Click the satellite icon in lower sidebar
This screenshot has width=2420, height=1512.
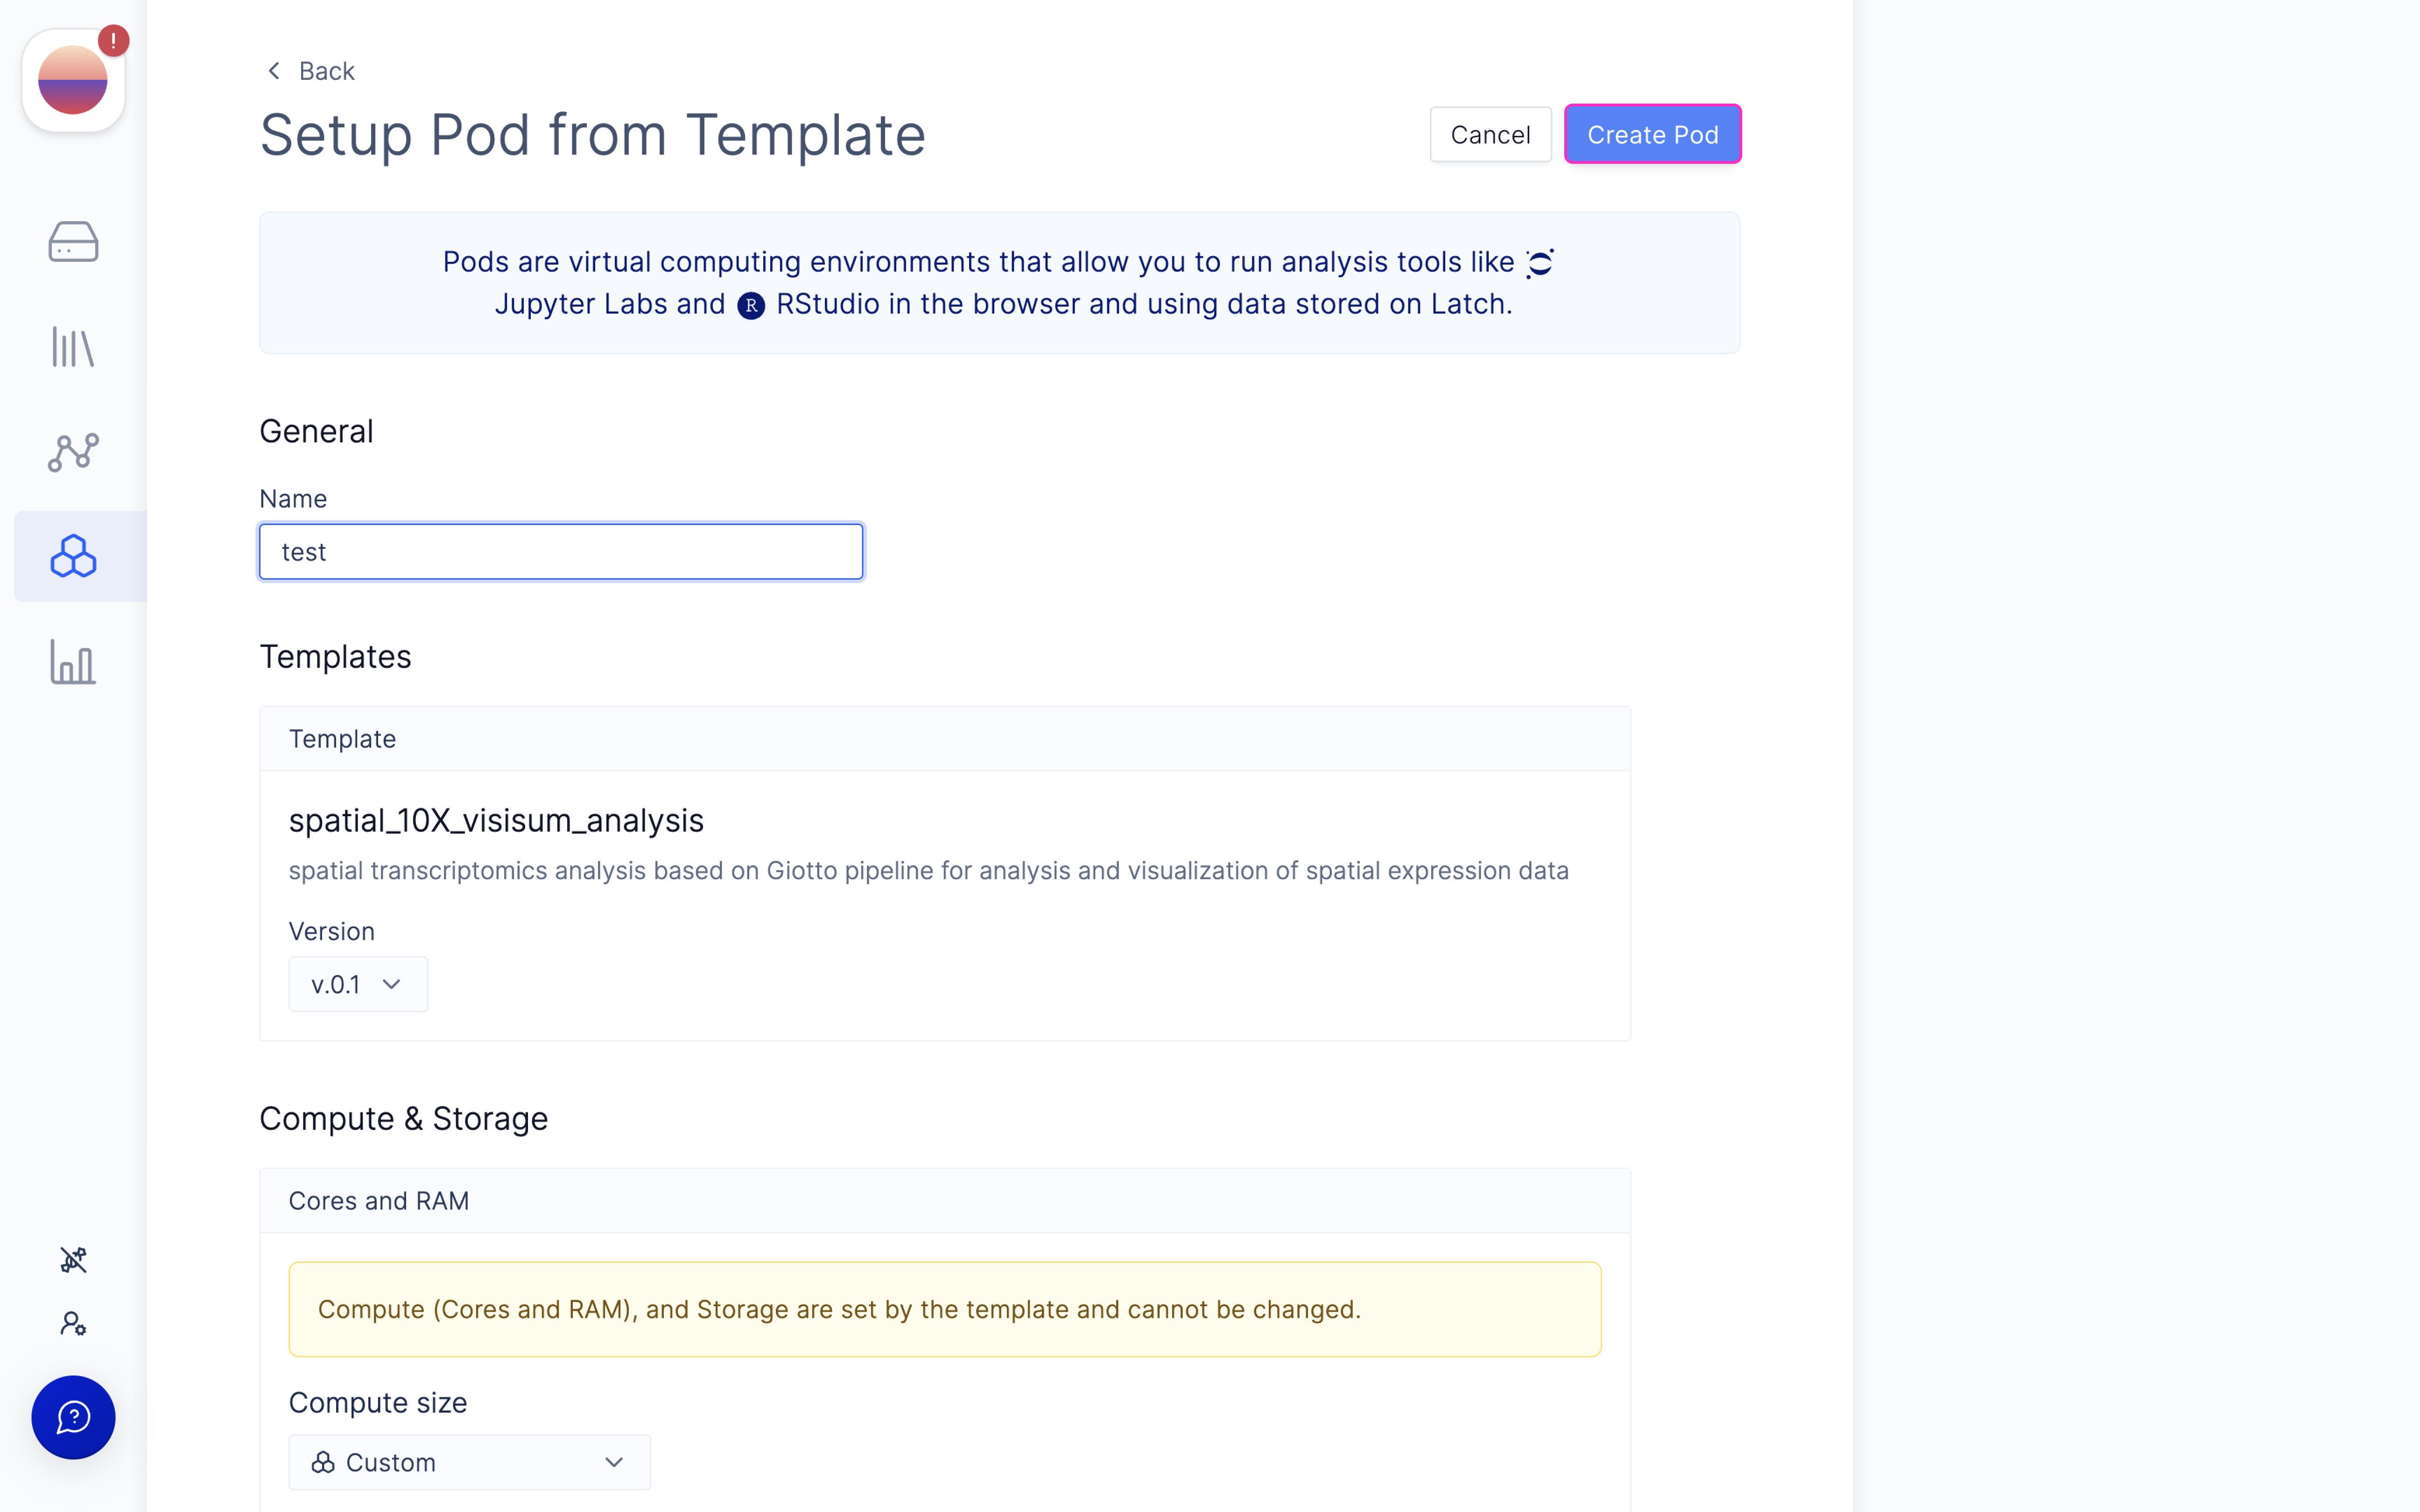[73, 1259]
